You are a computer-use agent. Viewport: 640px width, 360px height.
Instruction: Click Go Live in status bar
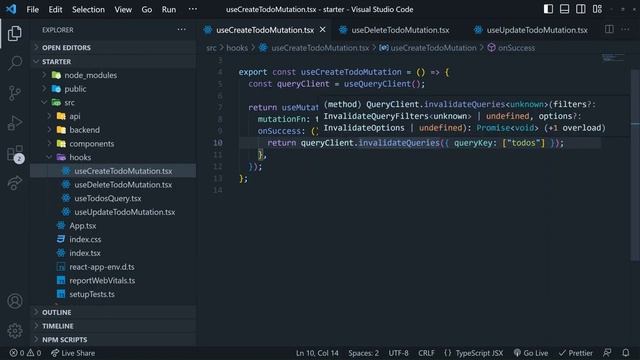pos(531,353)
